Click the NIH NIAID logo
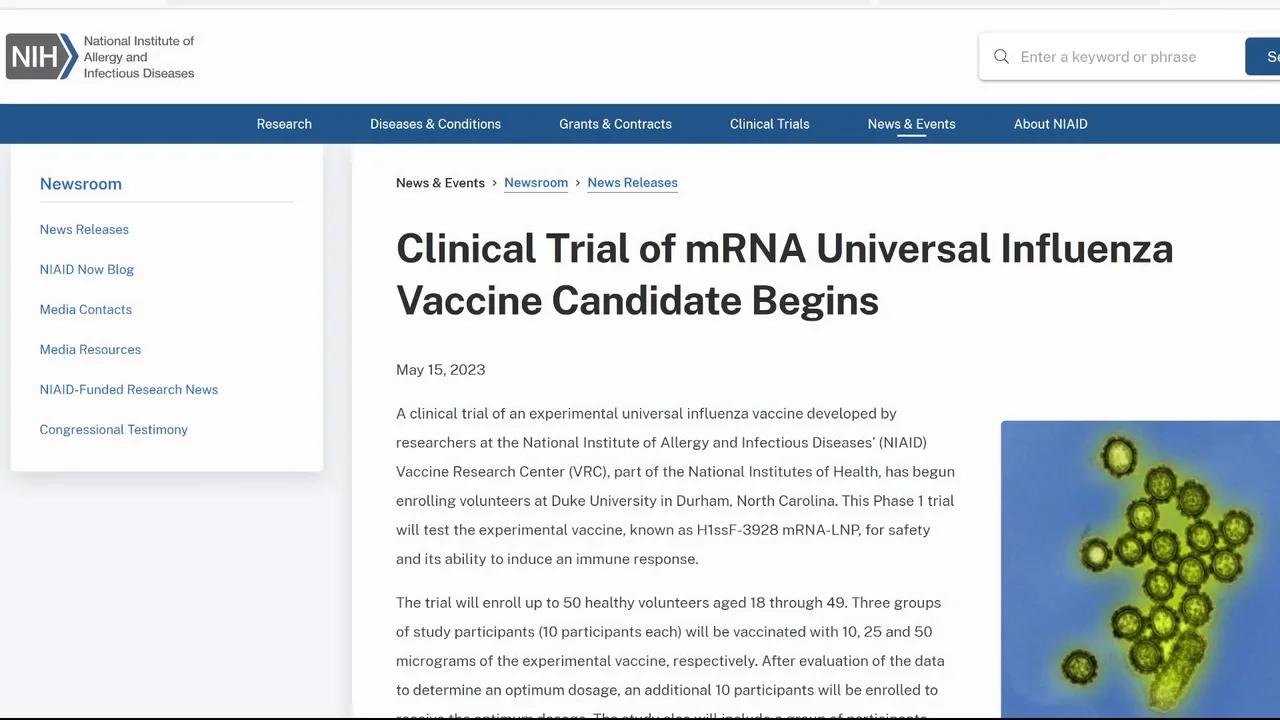The image size is (1280, 720). [100, 57]
